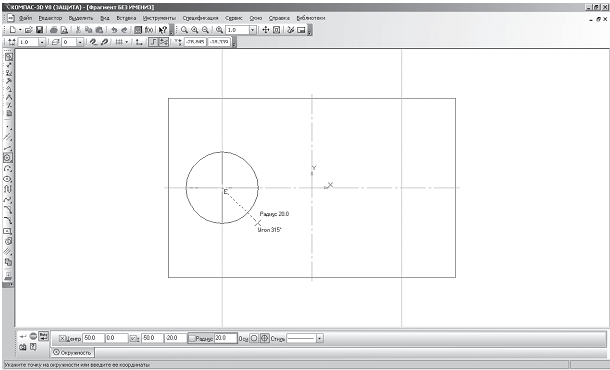Screen dimensions: 610x370
Task: Show the whole drawing icon
Action: pos(276,30)
